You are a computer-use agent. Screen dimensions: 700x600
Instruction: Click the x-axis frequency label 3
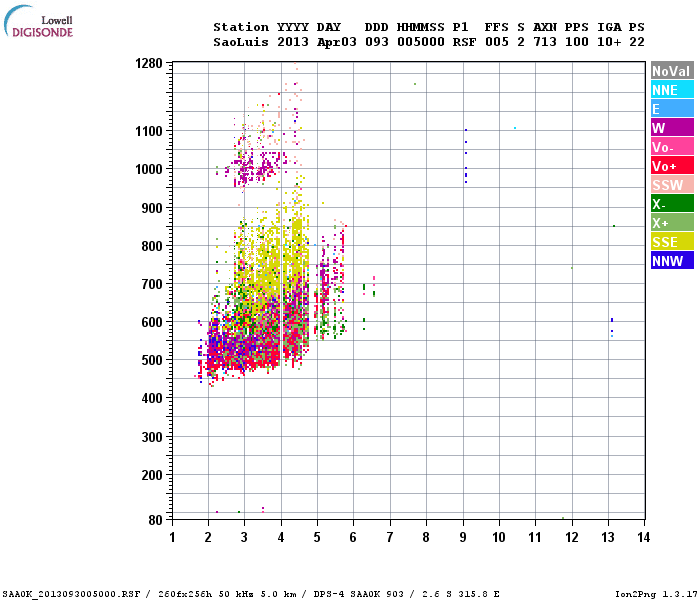pyautogui.click(x=244, y=537)
